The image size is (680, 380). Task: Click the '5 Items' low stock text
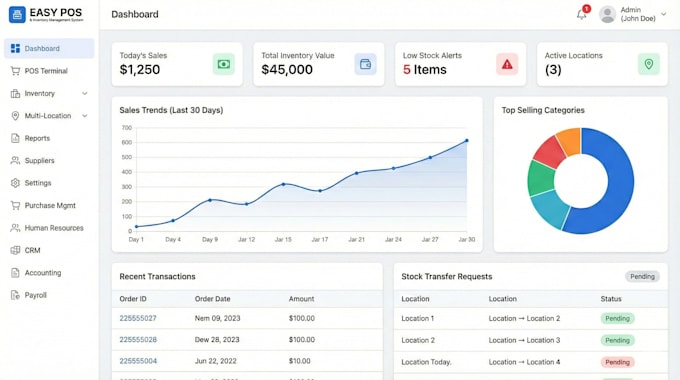point(425,69)
